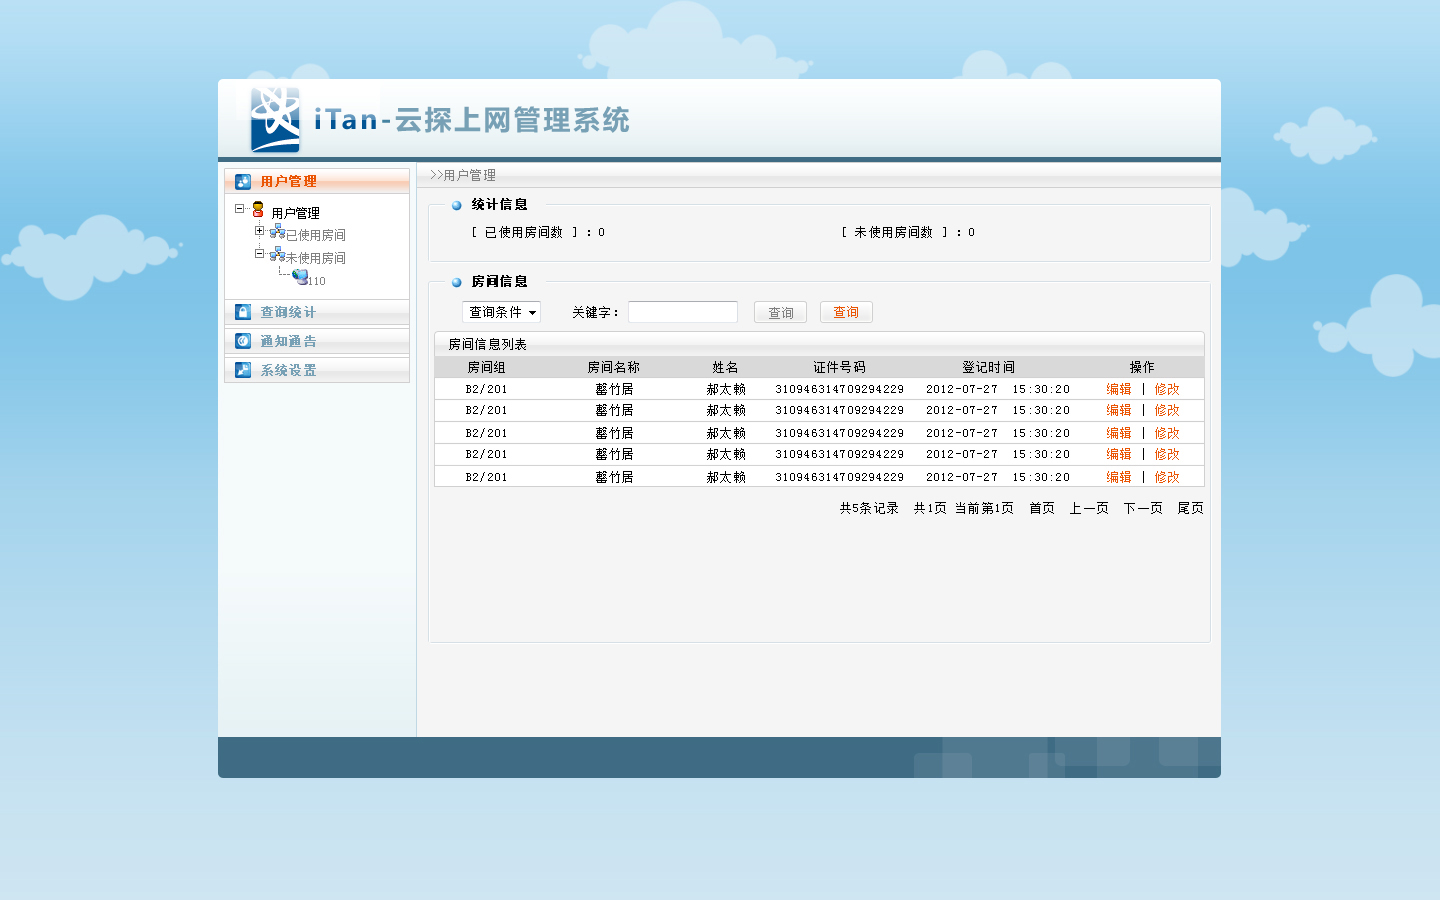Click the 房间名称 column header
The width and height of the screenshot is (1440, 900).
[613, 367]
